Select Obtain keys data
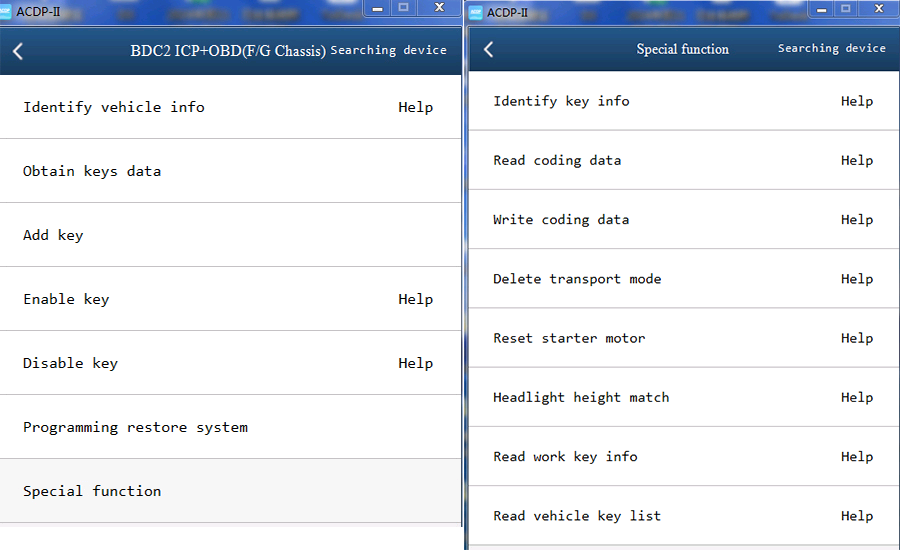The image size is (900, 550). 92,171
